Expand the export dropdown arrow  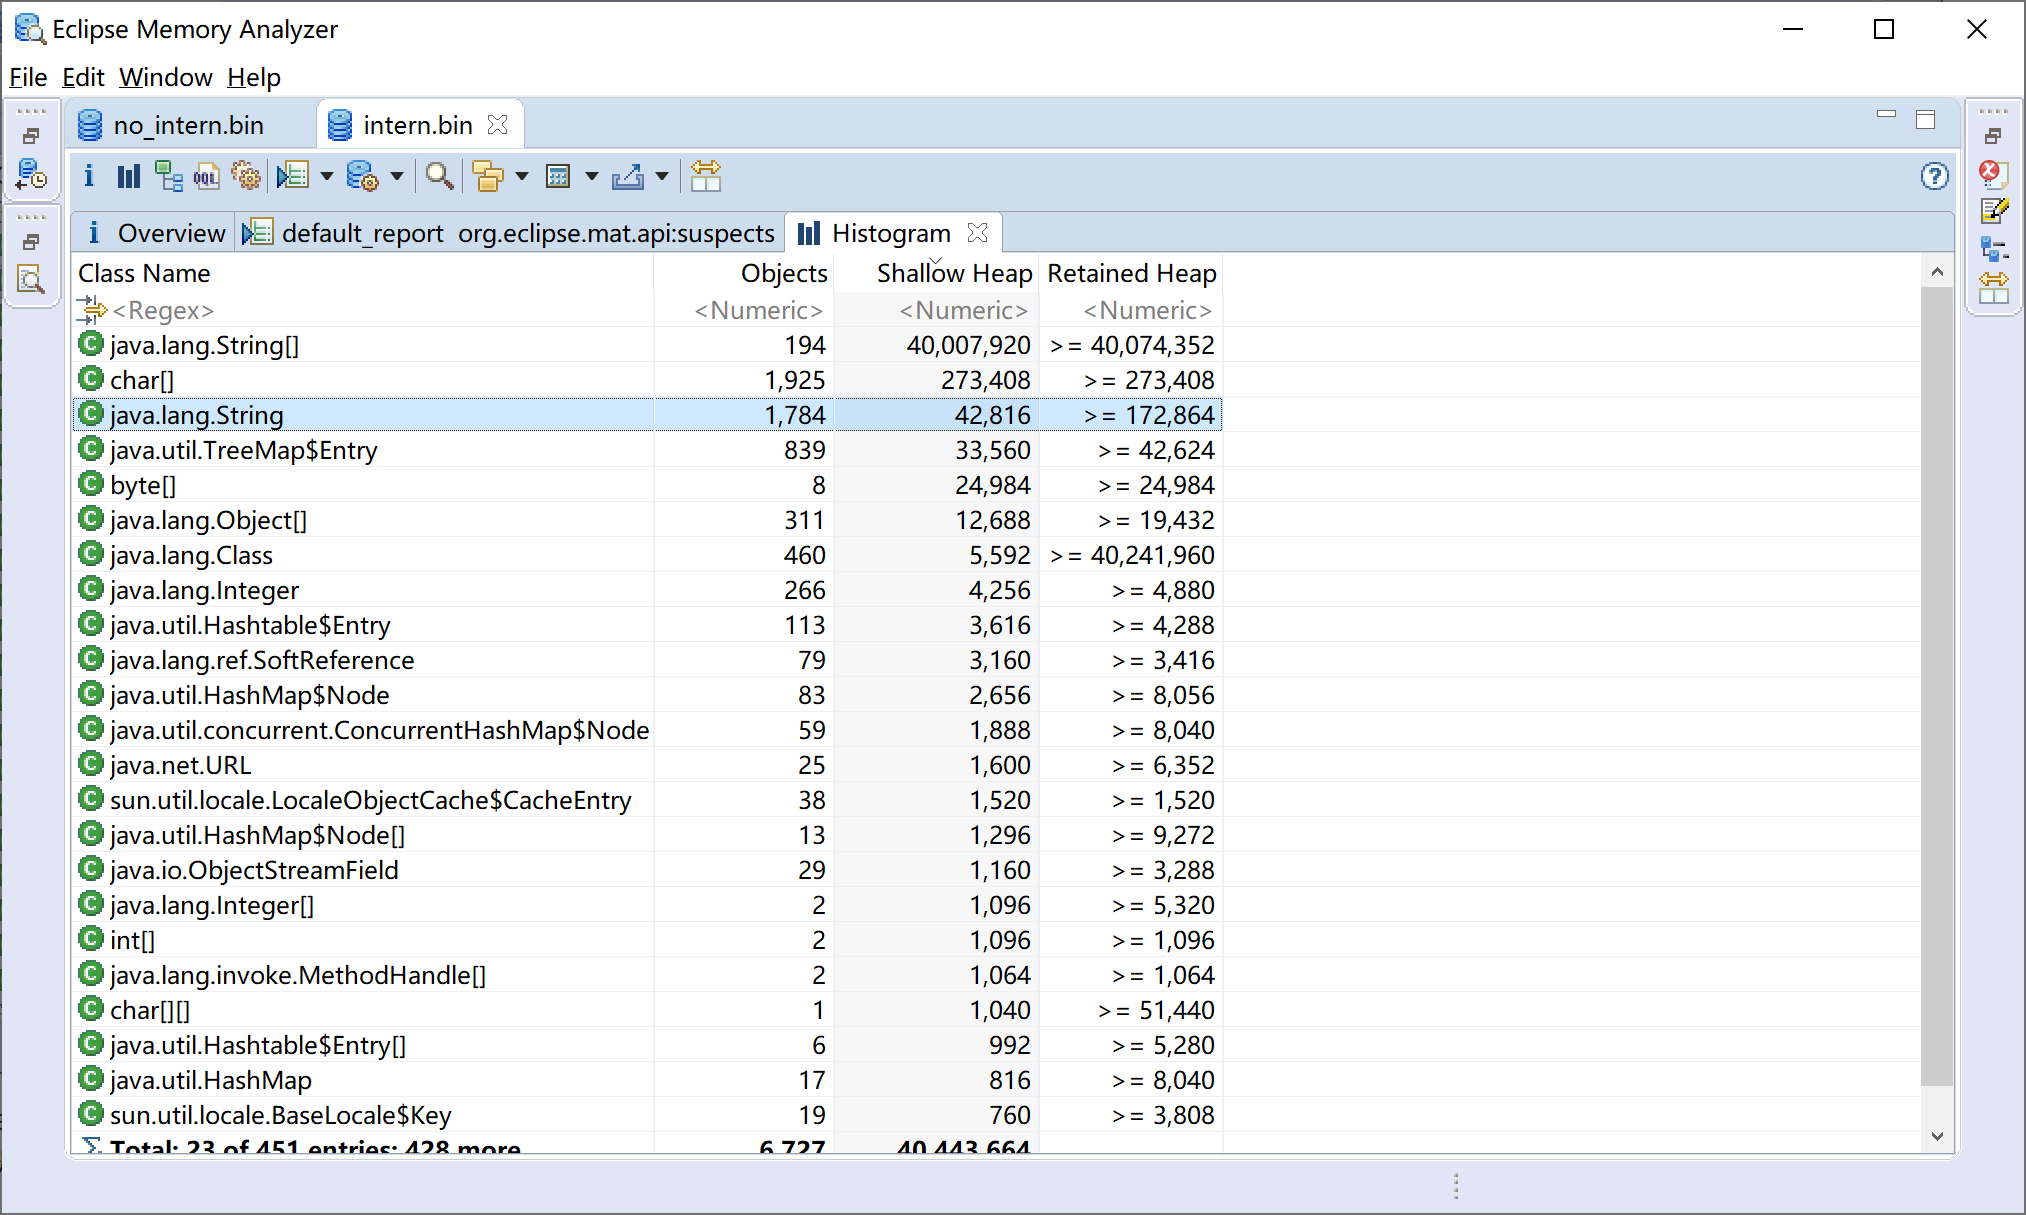(x=662, y=177)
